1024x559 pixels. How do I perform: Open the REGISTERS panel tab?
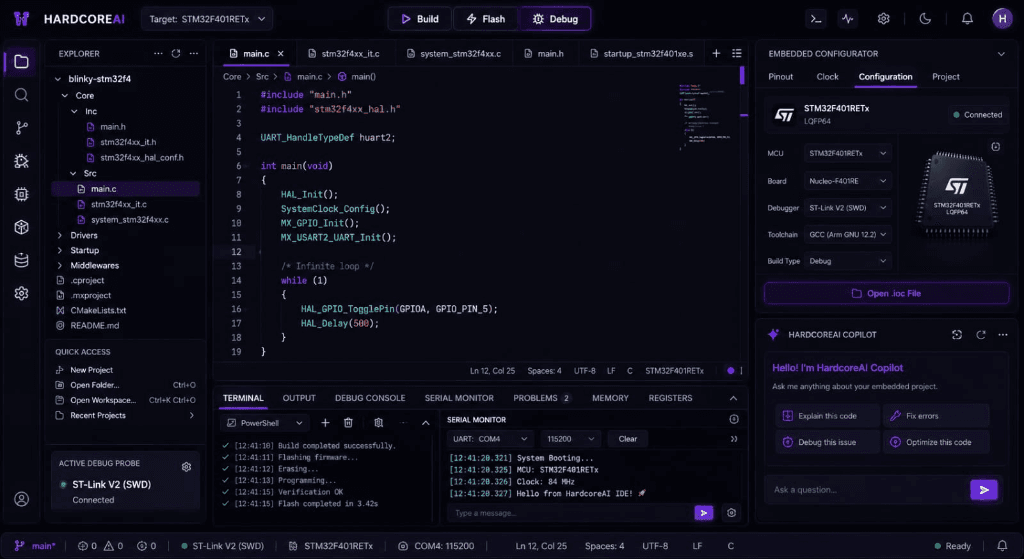[670, 398]
